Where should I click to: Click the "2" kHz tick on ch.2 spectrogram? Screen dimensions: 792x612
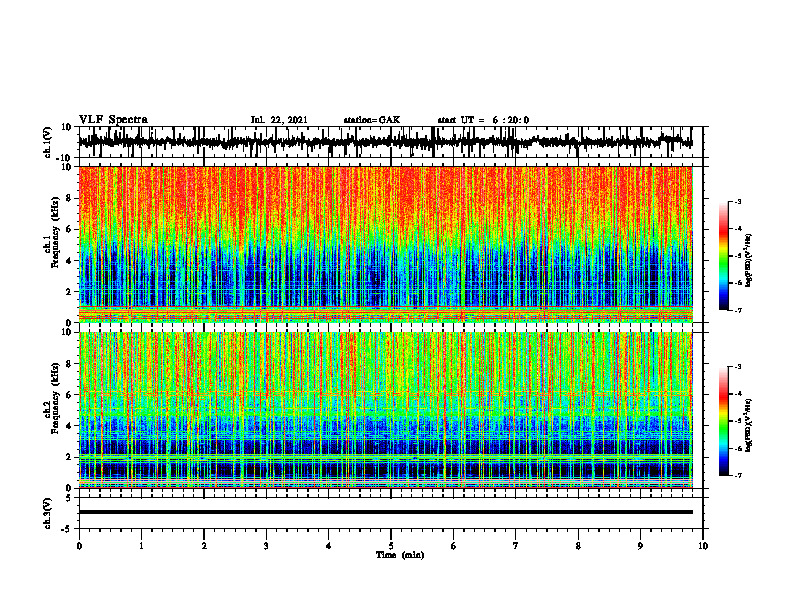point(70,457)
